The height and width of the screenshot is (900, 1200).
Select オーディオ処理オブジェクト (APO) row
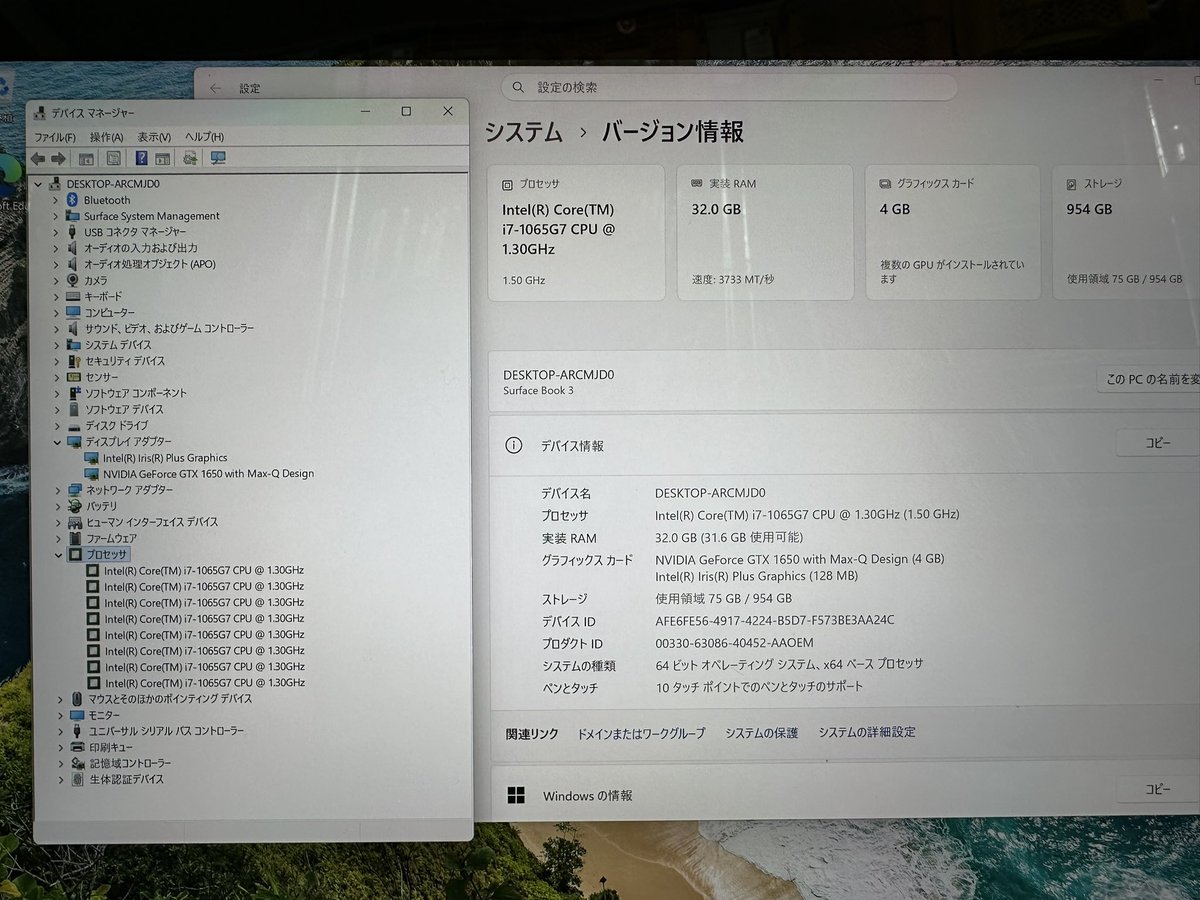pos(150,264)
